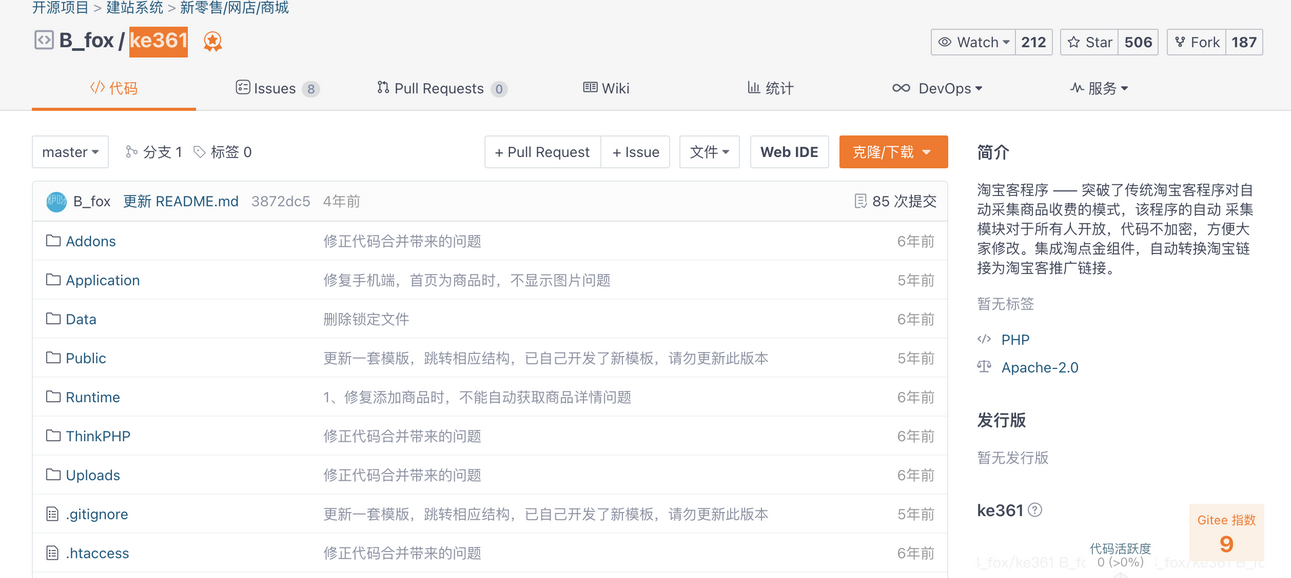
Task: Click the help icon next to ke361
Action: (x=1035, y=510)
